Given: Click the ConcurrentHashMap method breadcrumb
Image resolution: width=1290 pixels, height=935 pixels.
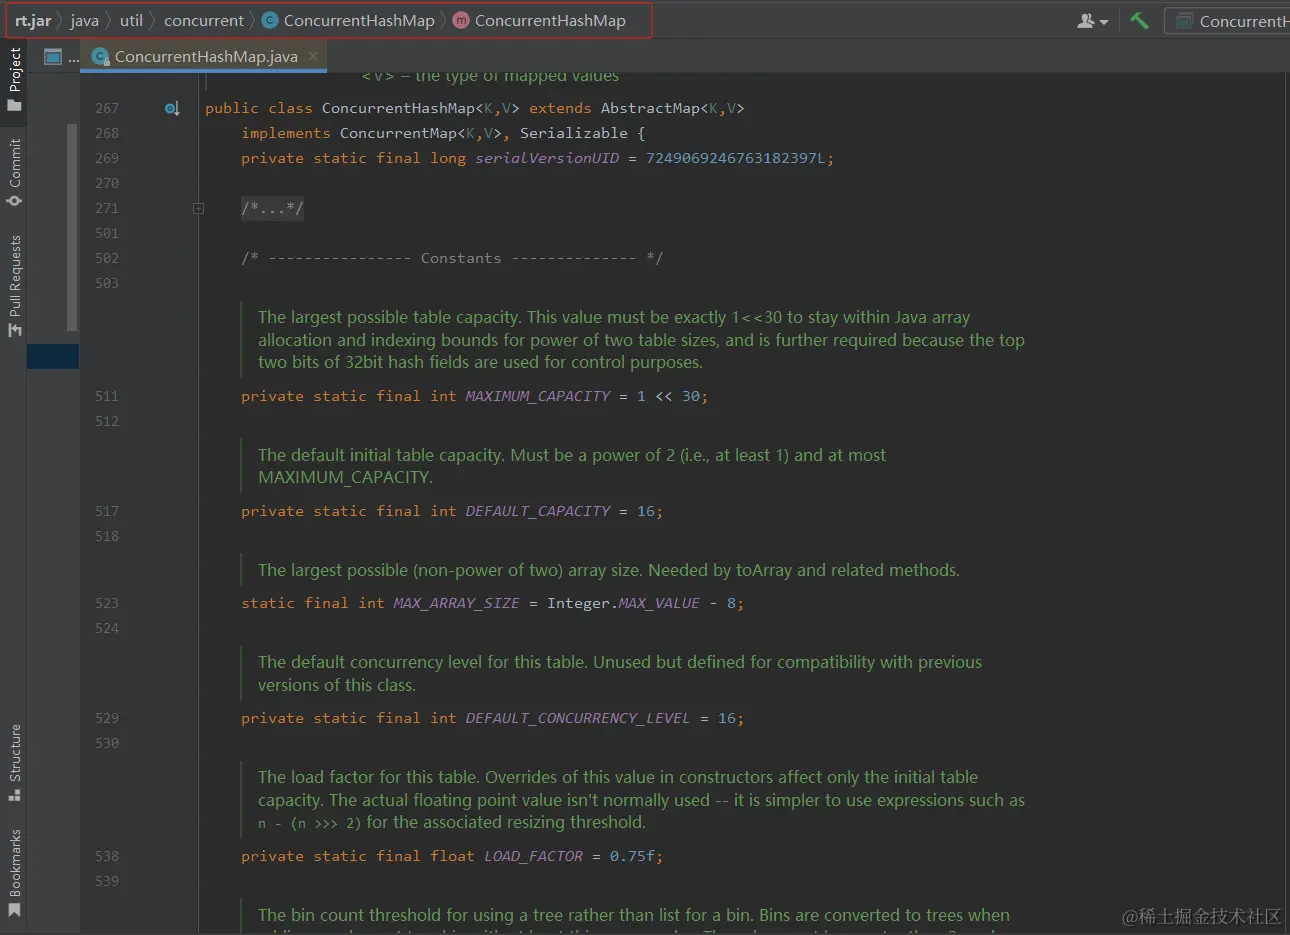Looking at the screenshot, I should tap(540, 20).
